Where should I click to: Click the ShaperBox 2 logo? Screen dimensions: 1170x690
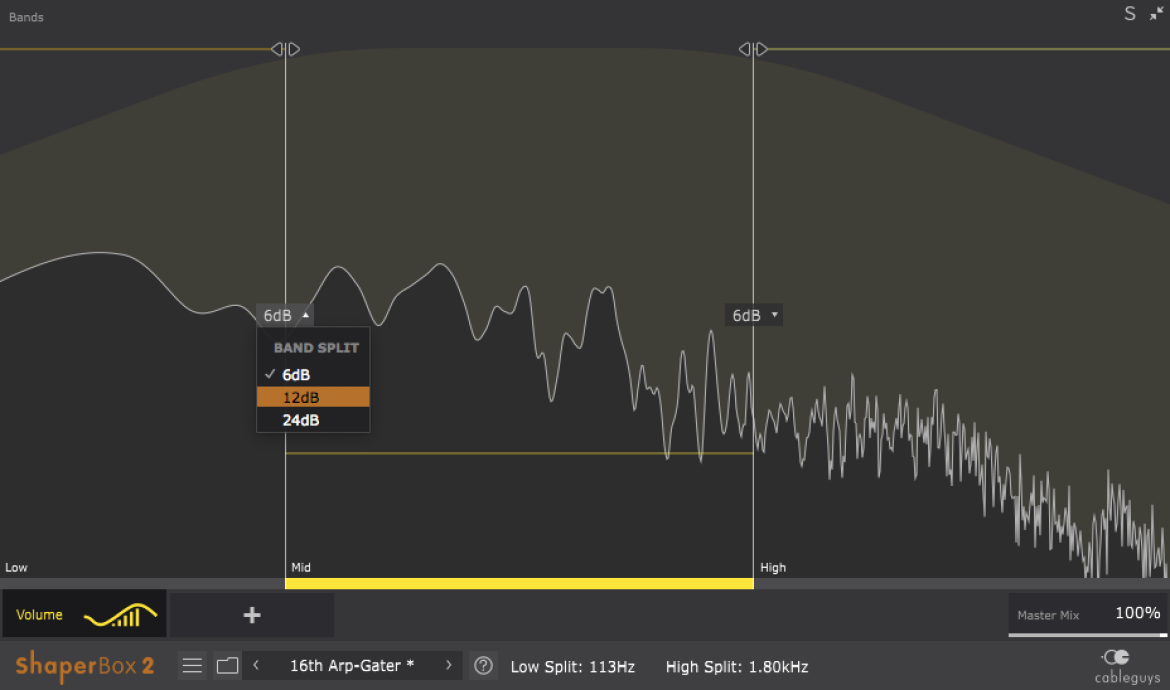(84, 665)
